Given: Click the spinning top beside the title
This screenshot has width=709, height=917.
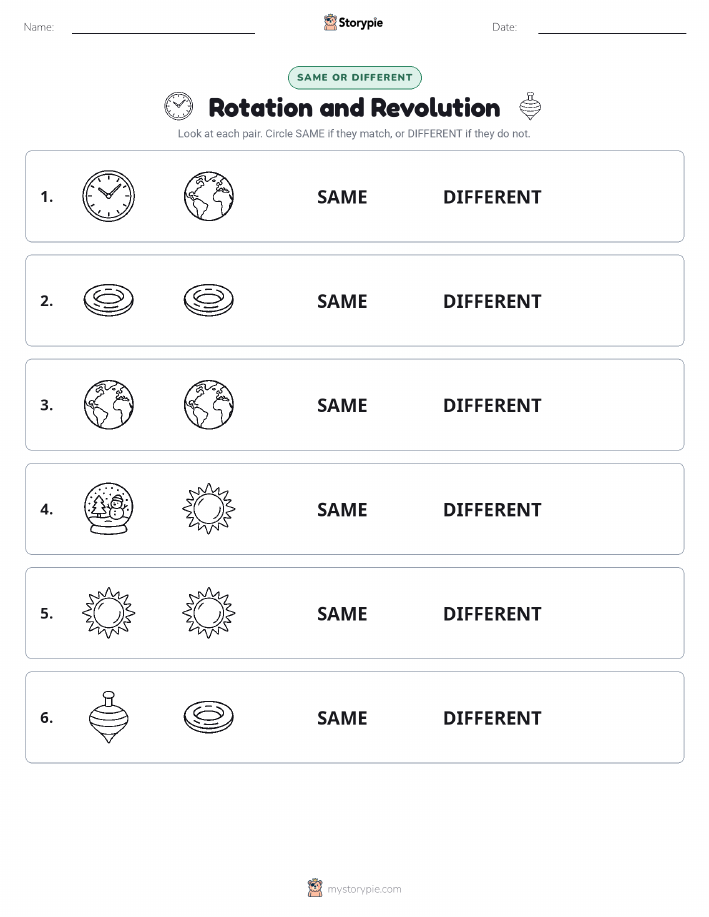Looking at the screenshot, I should click(530, 106).
